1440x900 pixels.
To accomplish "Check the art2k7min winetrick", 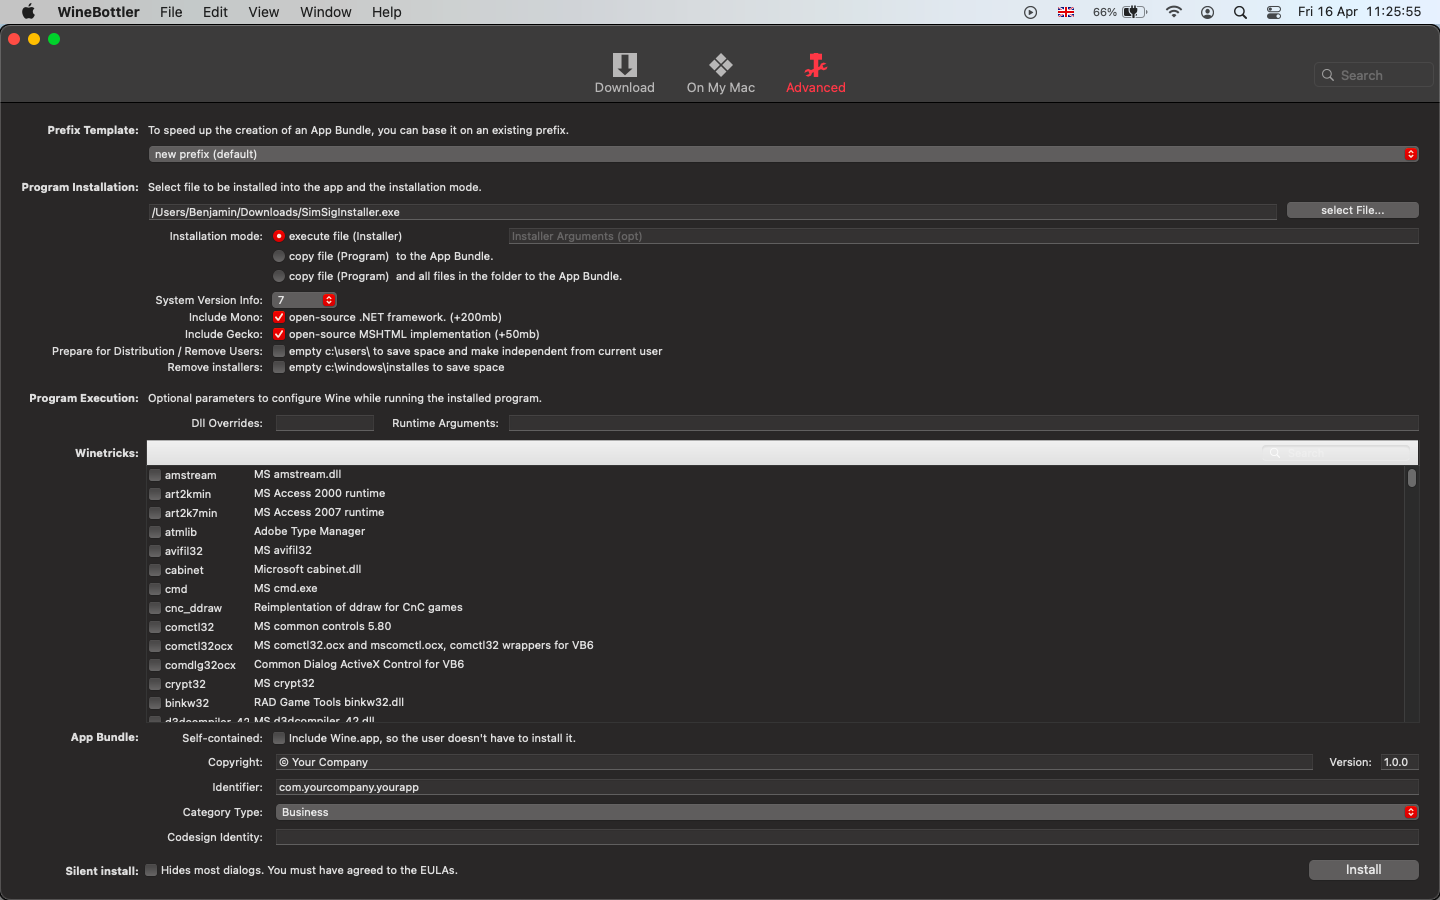I will click(155, 513).
